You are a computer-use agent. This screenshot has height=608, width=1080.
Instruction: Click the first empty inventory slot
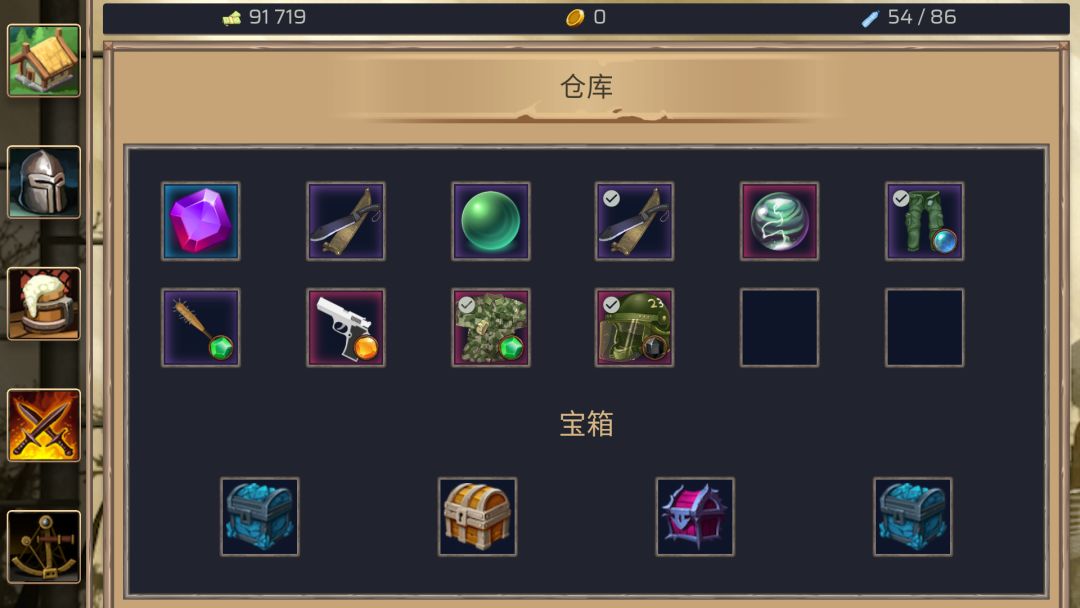pos(779,327)
